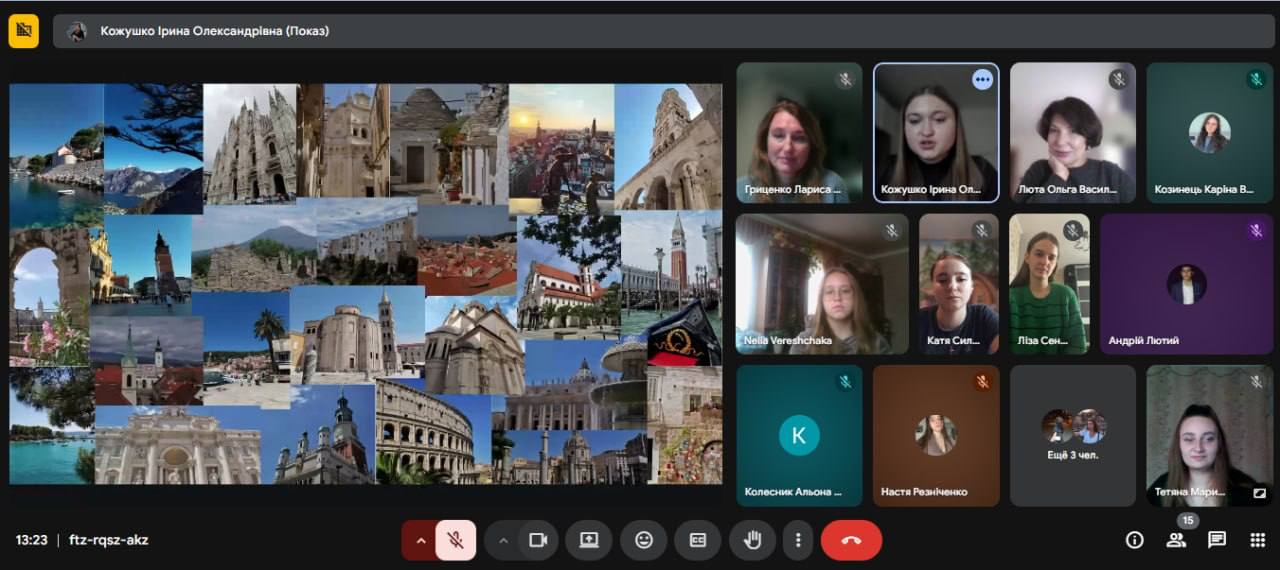Start presenting your screen

(589, 540)
